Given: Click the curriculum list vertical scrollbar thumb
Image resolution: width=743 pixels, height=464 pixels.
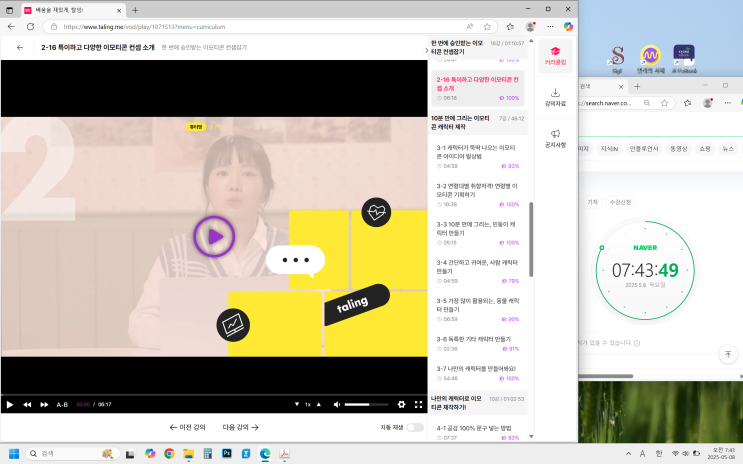Looking at the screenshot, I should [x=531, y=239].
